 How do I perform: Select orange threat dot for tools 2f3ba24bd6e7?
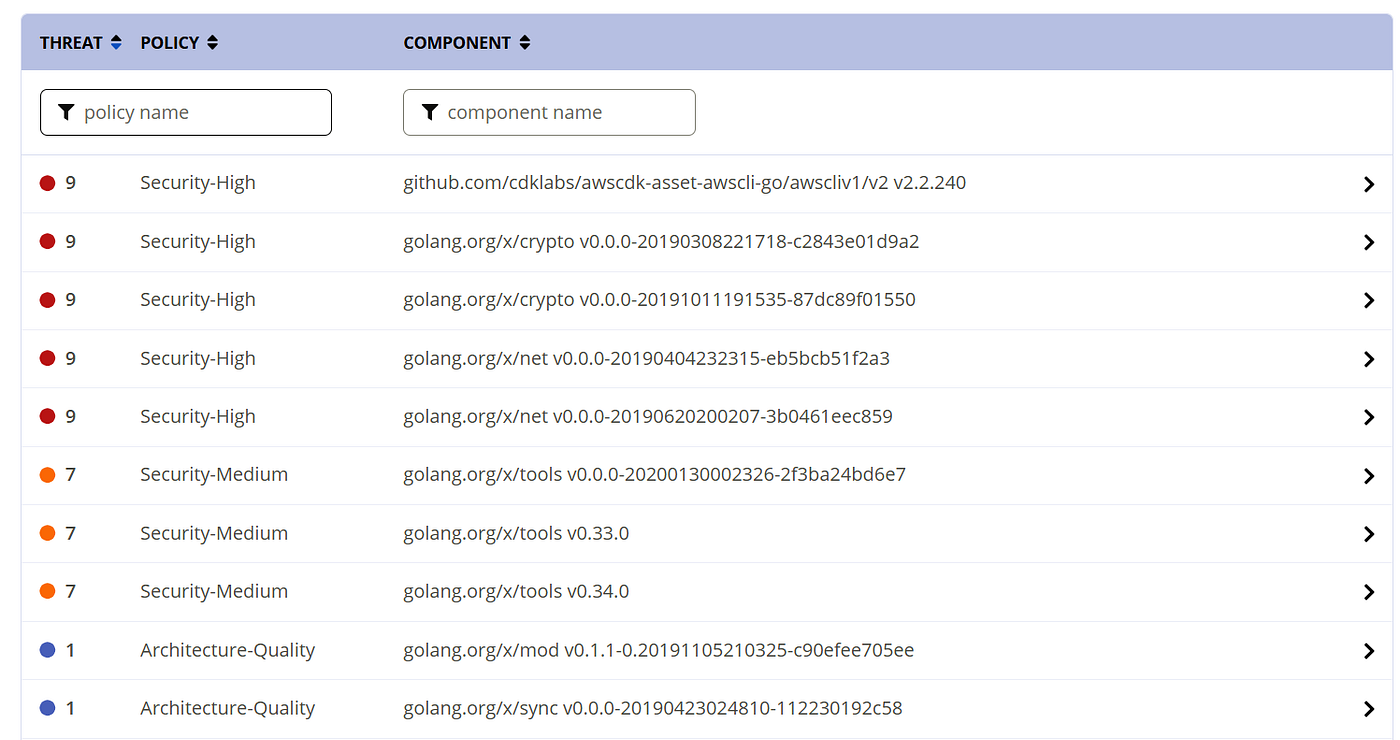click(x=47, y=475)
